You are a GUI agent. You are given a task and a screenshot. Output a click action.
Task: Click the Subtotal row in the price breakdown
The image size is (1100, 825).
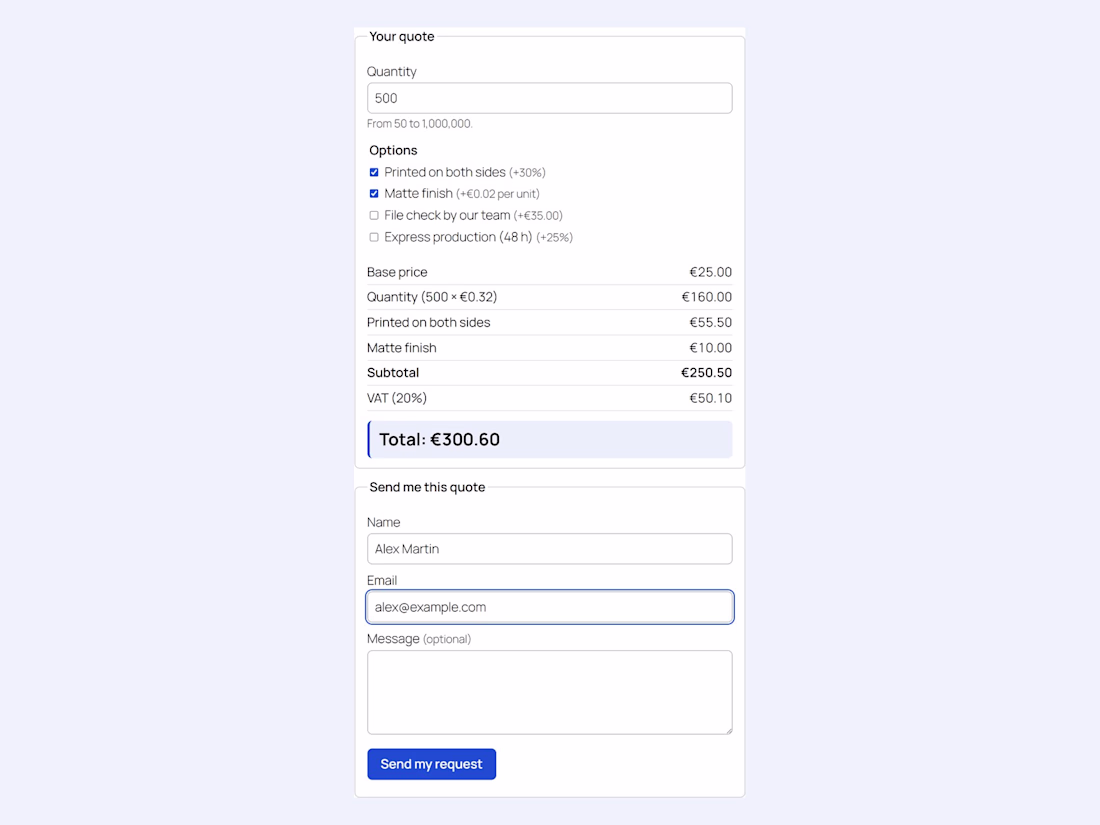coord(549,373)
